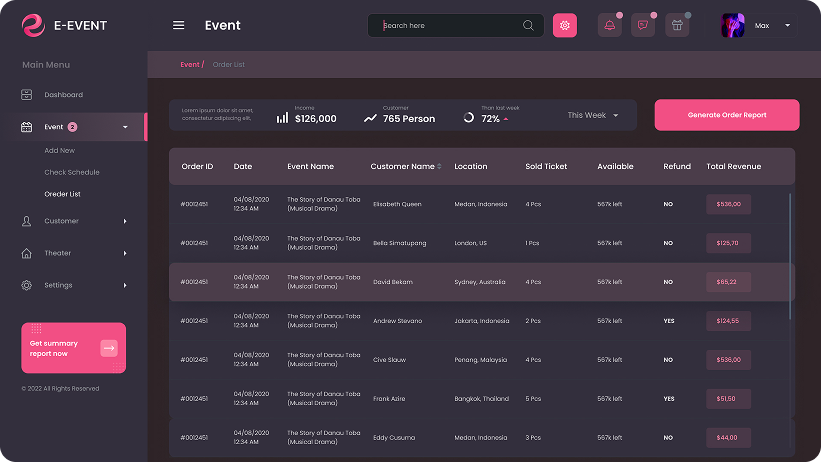Click the $536,00 revenue for Elisabeth Queen
Viewport: 821px width, 462px height.
coord(728,204)
